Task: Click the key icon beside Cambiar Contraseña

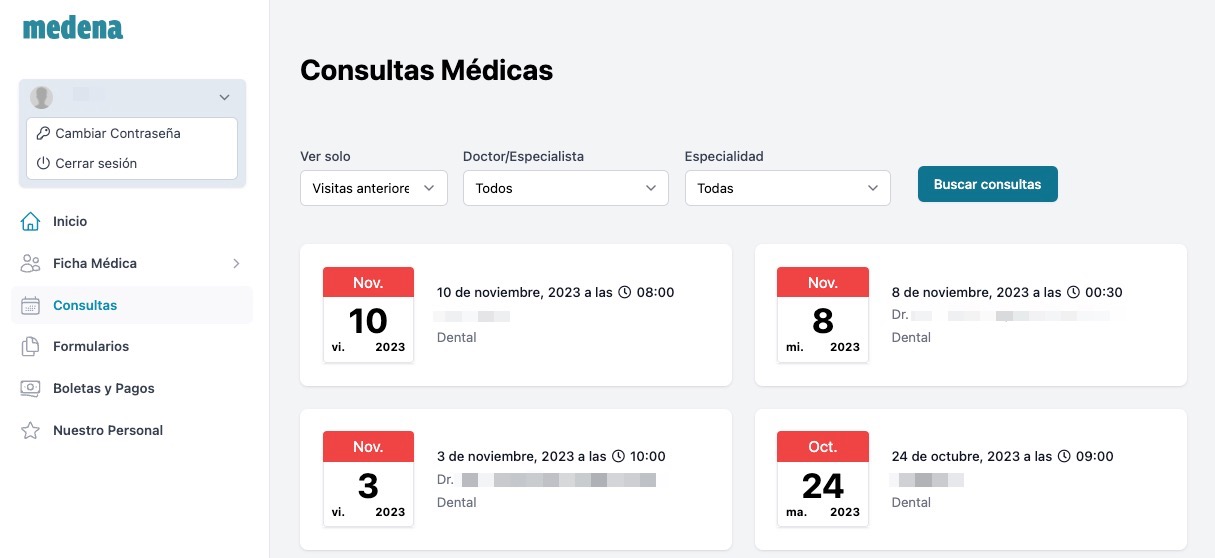Action: (43, 133)
